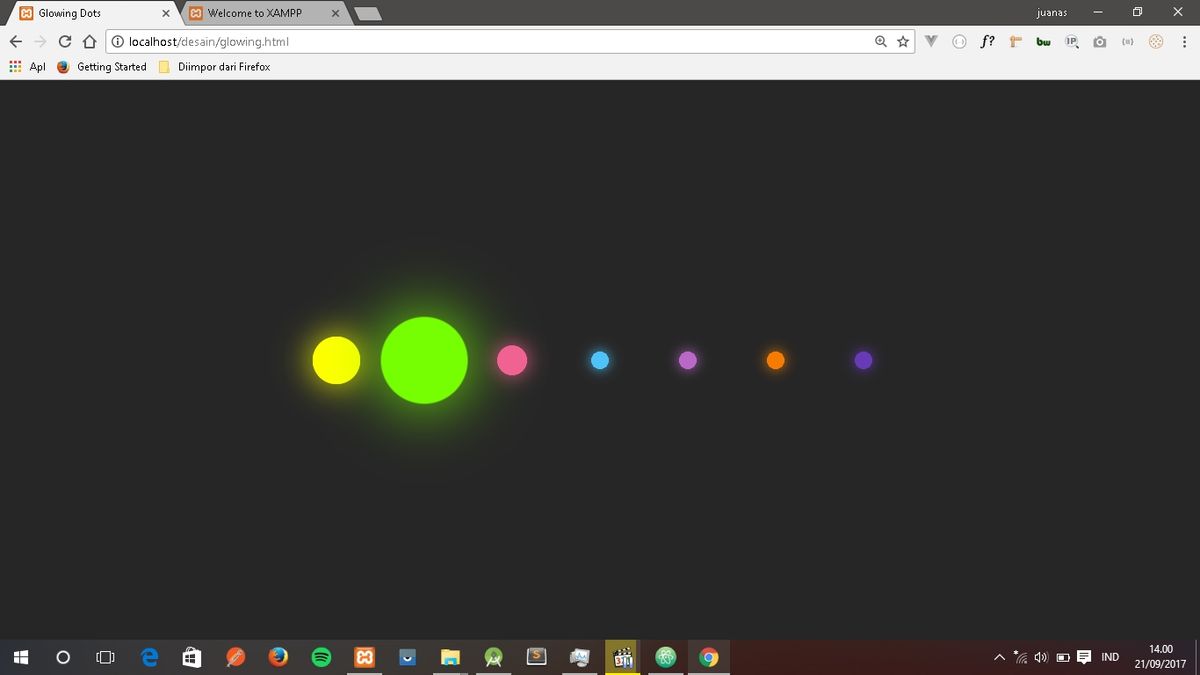This screenshot has width=1200, height=675.
Task: Go to the browser home page
Action: pos(89,42)
